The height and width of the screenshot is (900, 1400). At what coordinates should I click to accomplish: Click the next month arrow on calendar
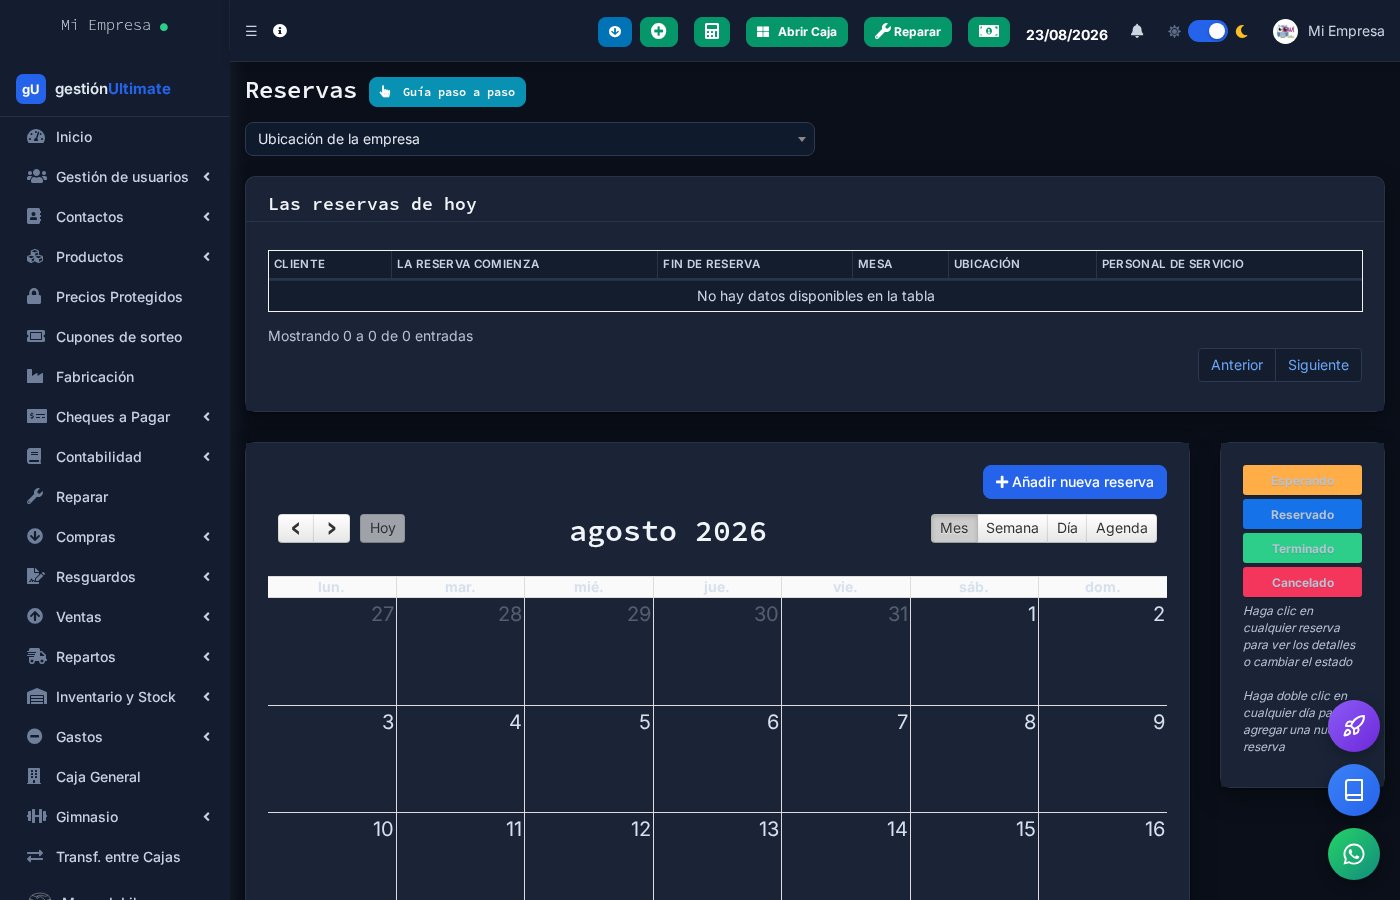click(332, 528)
